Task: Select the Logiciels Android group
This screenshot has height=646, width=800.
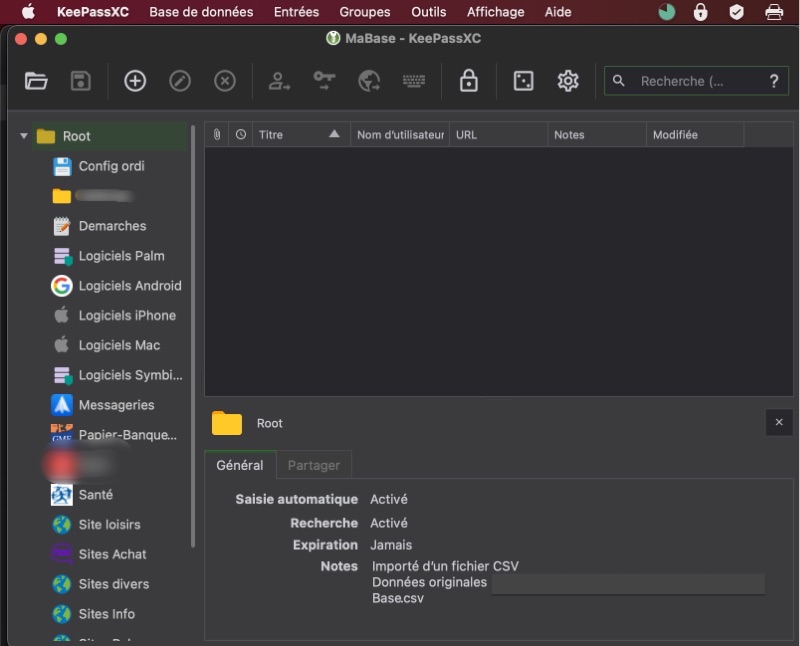Action: tap(130, 286)
